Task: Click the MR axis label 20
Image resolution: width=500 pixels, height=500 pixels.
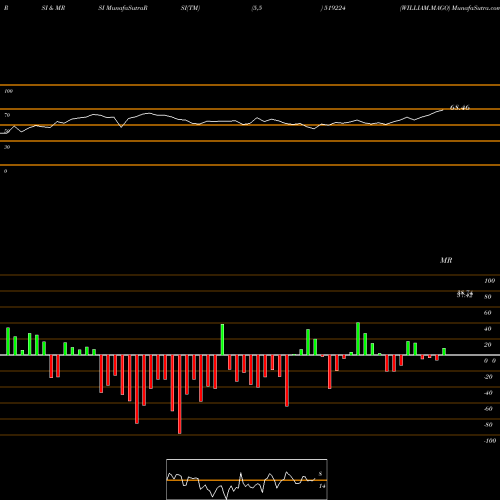Action: pyautogui.click(x=488, y=345)
